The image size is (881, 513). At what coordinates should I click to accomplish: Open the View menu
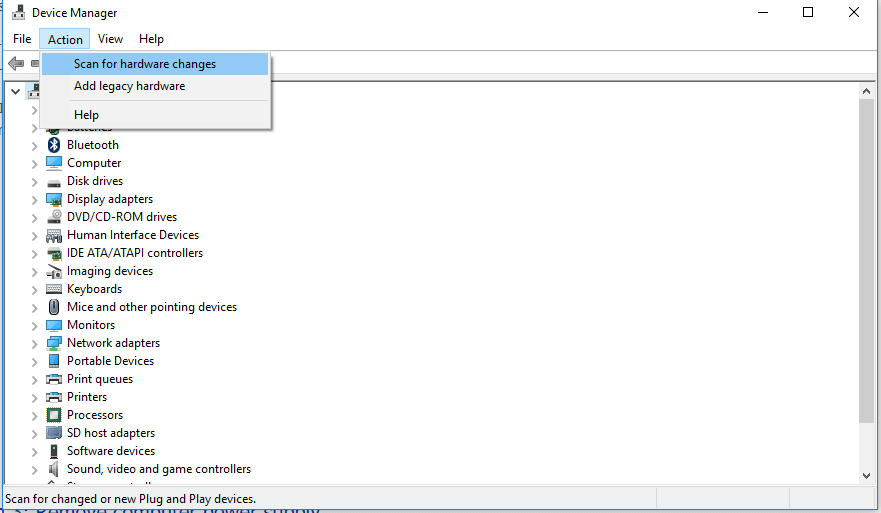coord(110,39)
